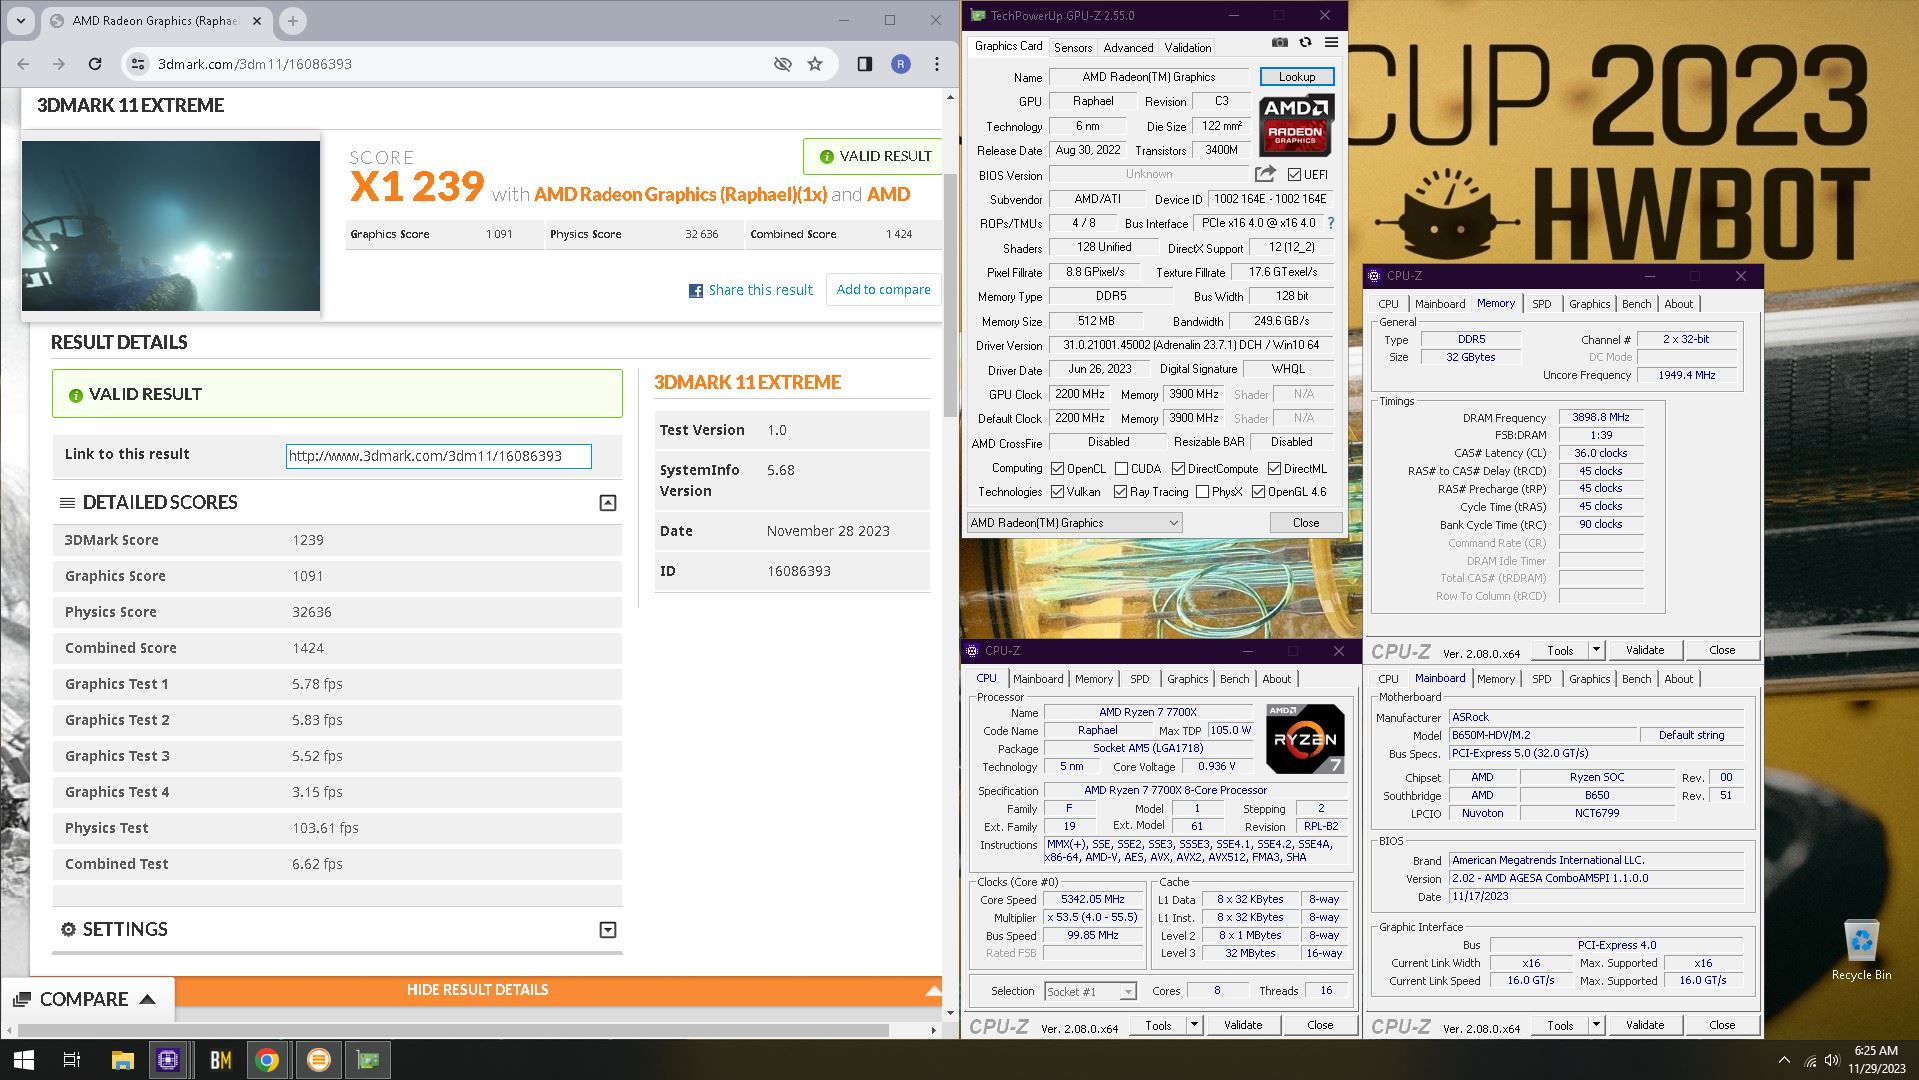This screenshot has width=1919, height=1080.
Task: Open Task View on the taskbar
Action: (72, 1060)
